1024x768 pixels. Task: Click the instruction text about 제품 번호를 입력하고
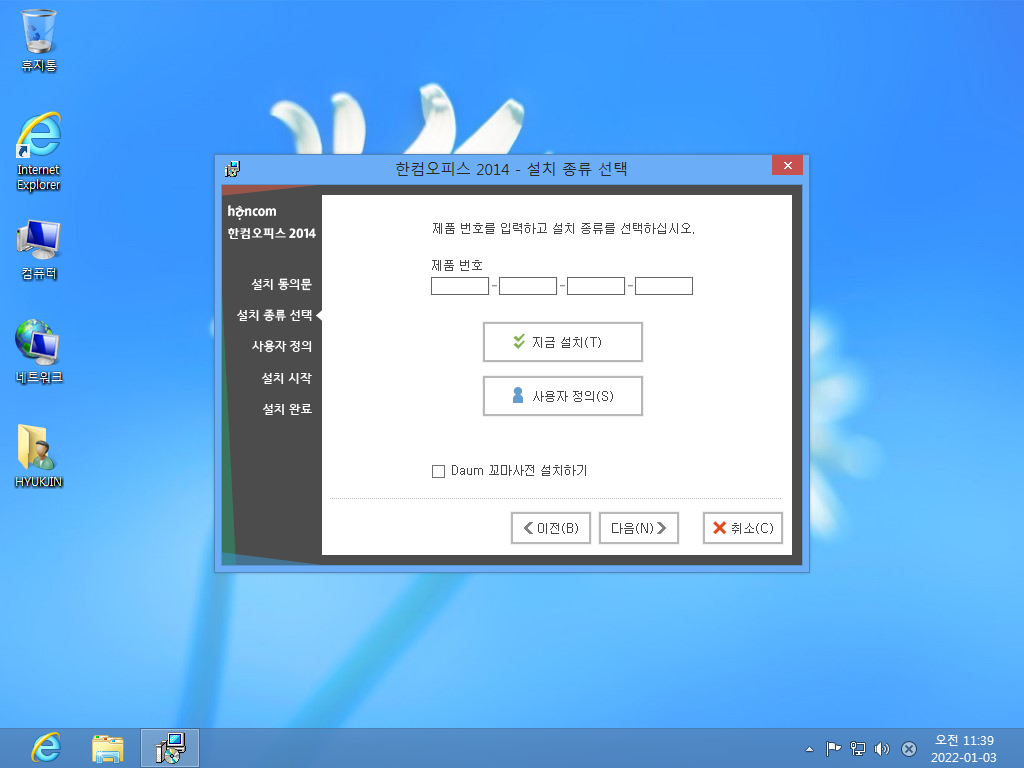point(563,229)
